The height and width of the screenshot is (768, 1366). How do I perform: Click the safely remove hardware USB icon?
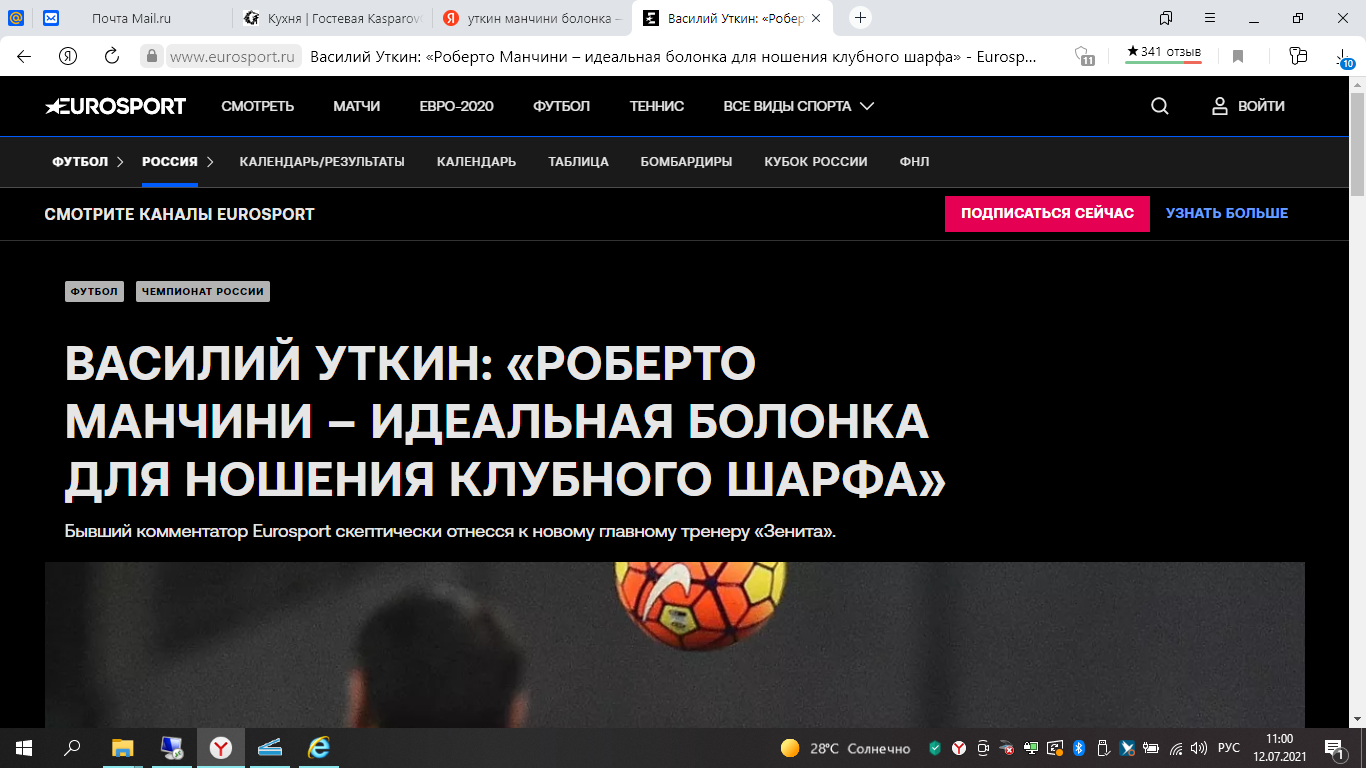click(x=1103, y=748)
